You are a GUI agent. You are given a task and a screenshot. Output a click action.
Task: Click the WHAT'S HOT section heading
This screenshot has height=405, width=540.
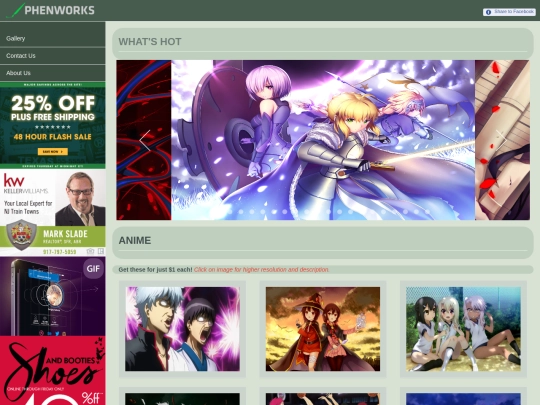click(x=150, y=42)
